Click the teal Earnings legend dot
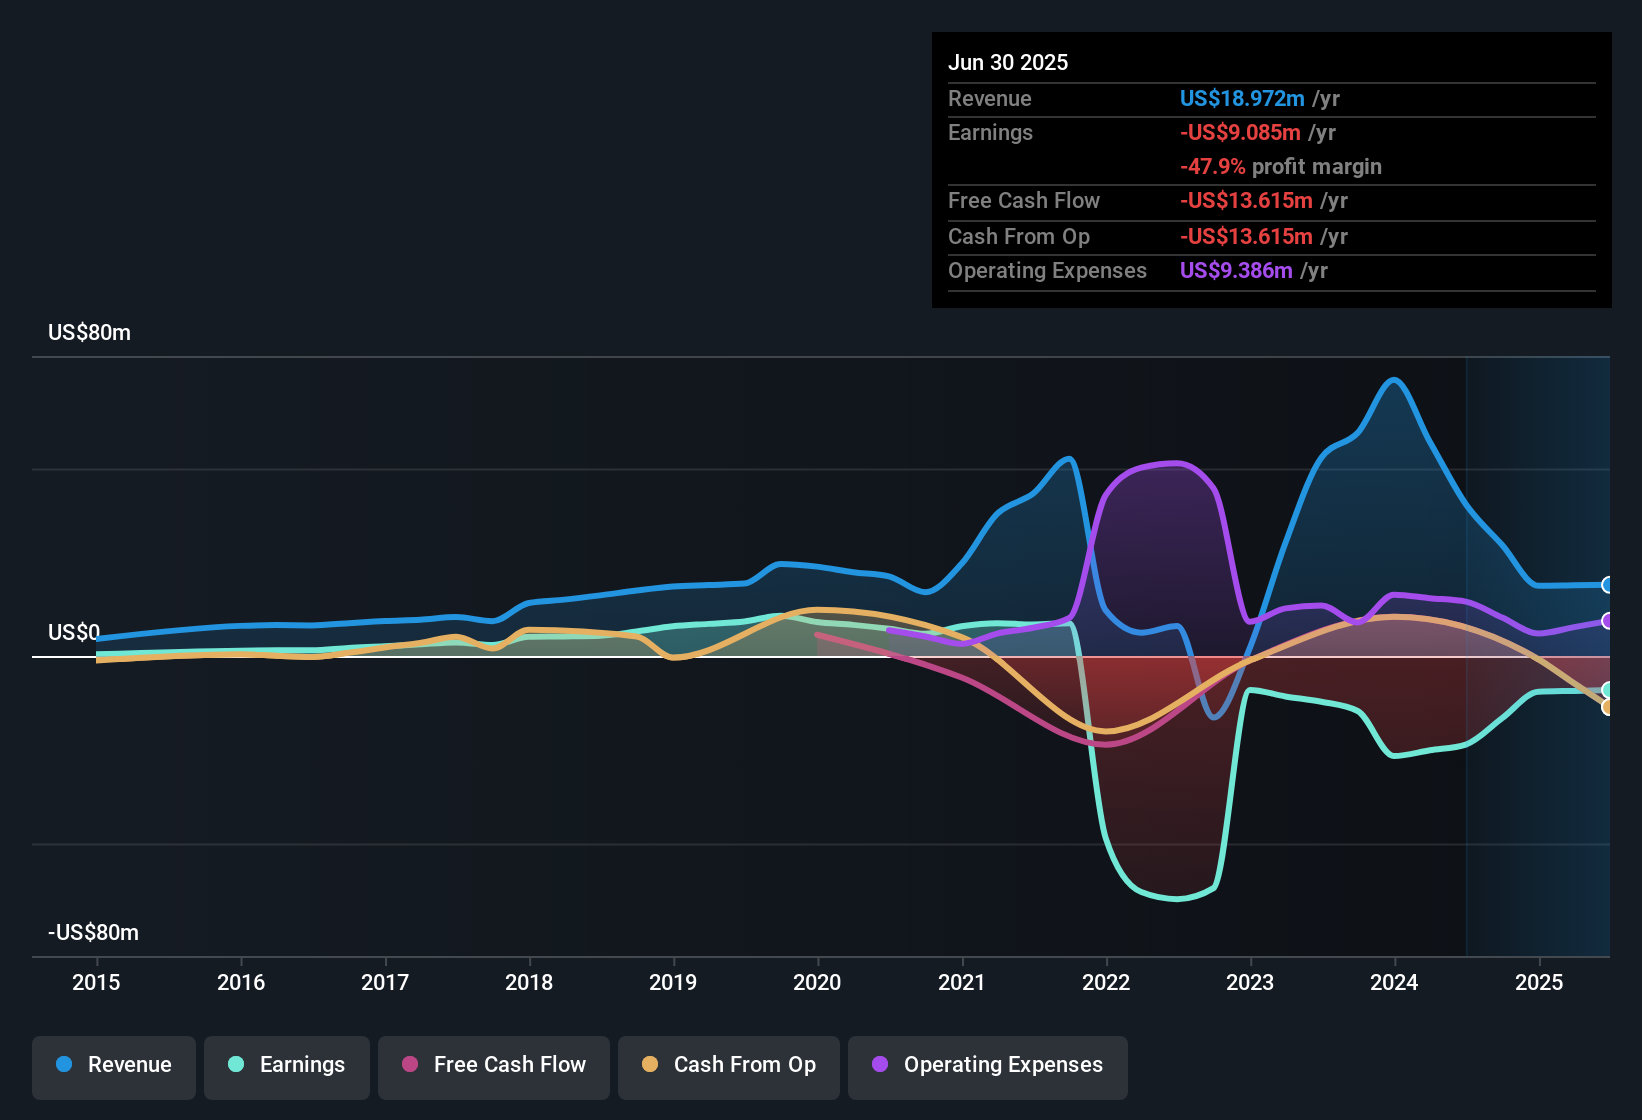1642x1120 pixels. click(x=236, y=1065)
